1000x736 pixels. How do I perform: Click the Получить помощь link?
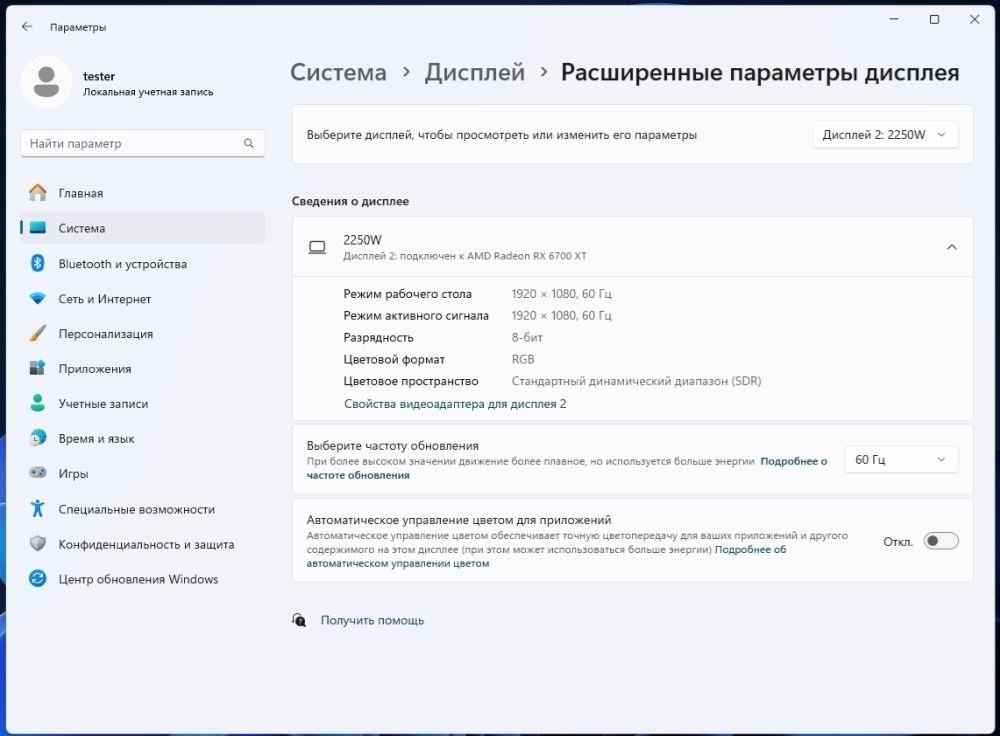[372, 620]
